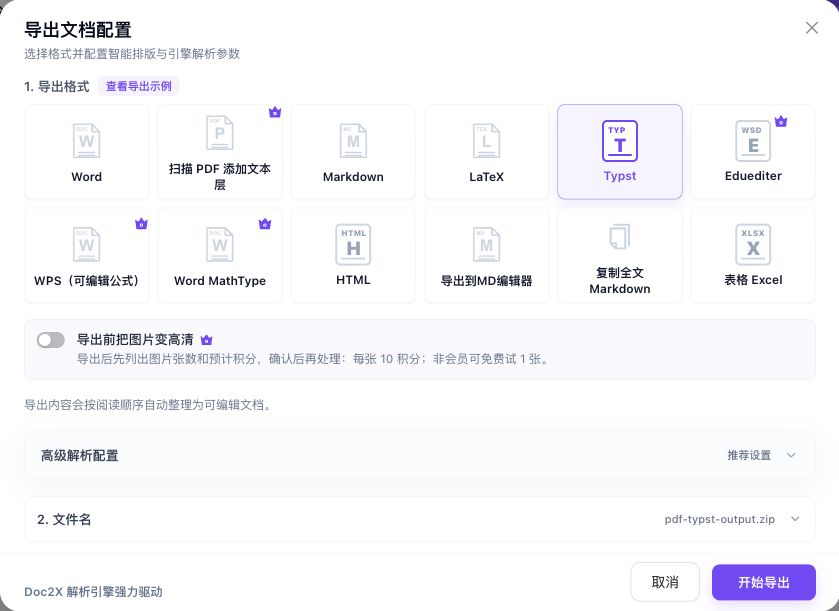Select the LaTeX file icon
This screenshot has height=611, width=839.
click(486, 141)
